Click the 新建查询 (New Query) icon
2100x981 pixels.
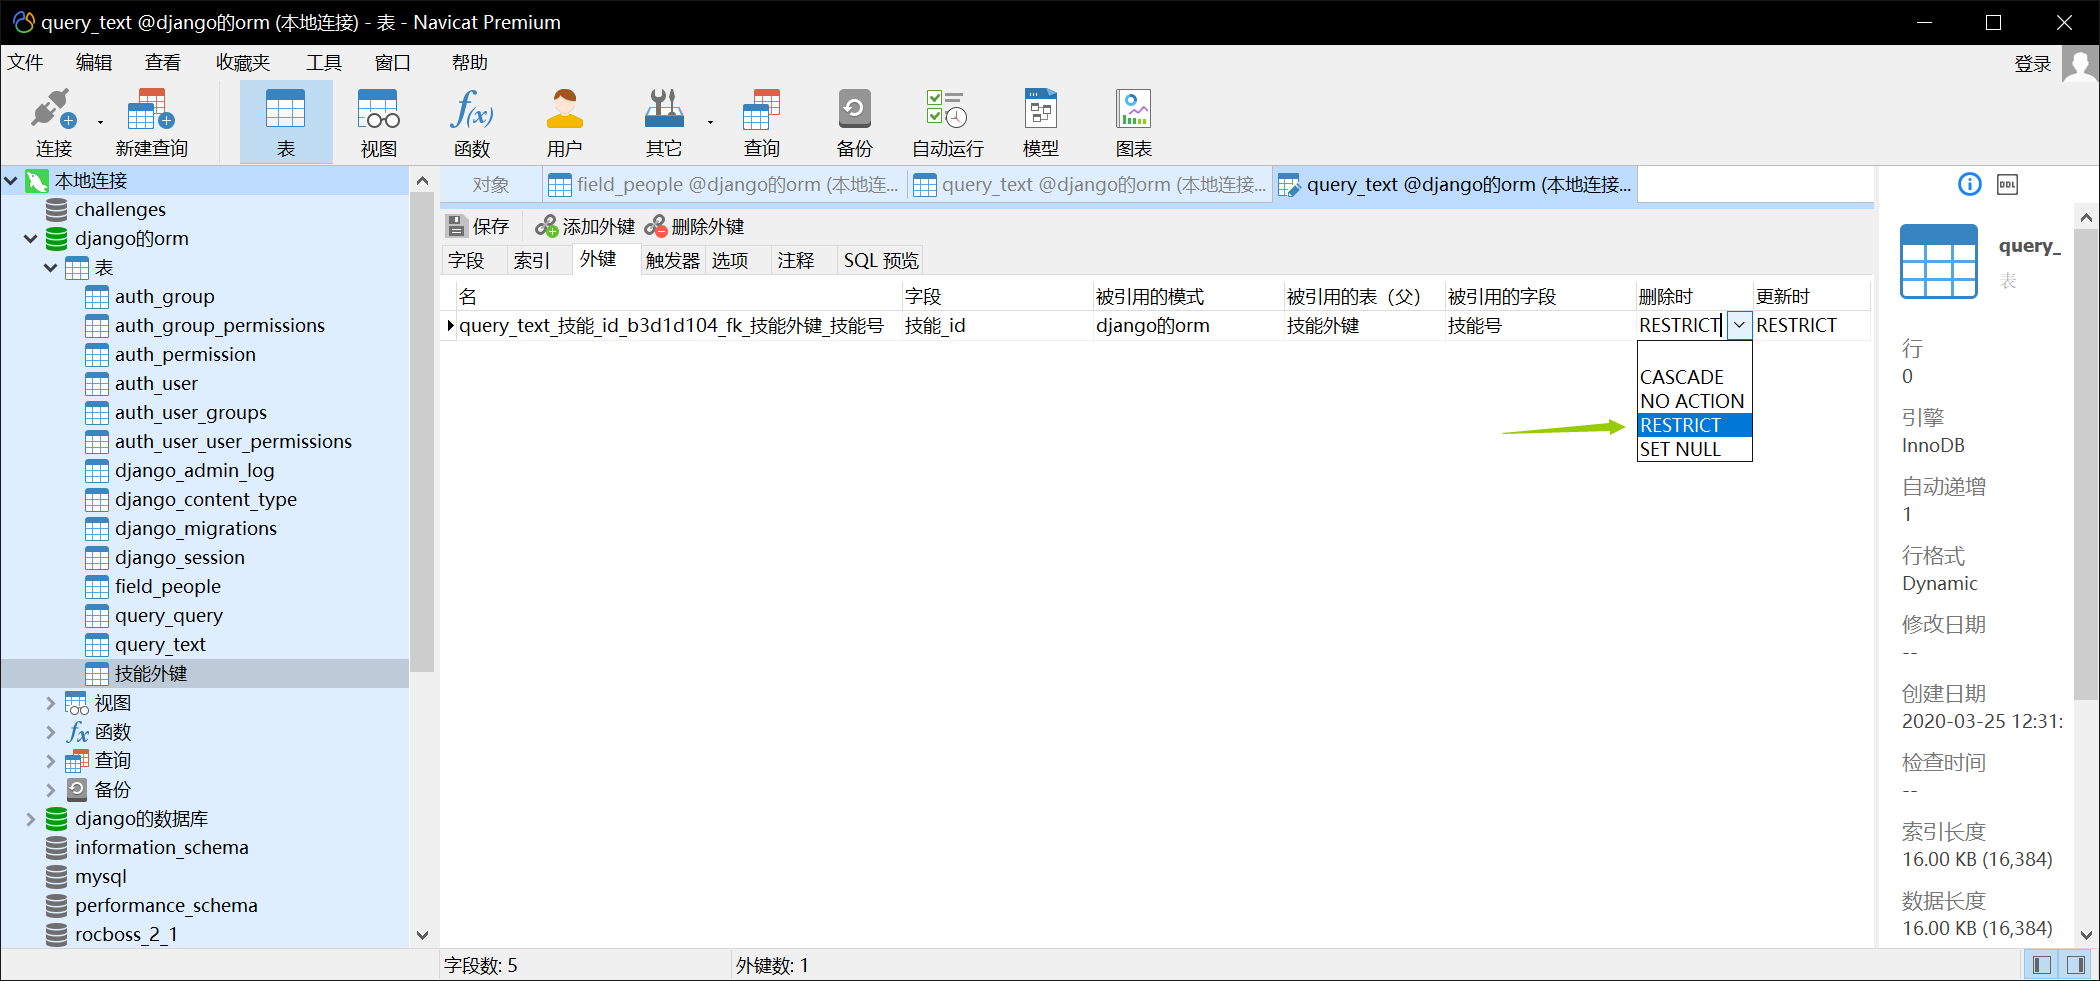(x=151, y=123)
